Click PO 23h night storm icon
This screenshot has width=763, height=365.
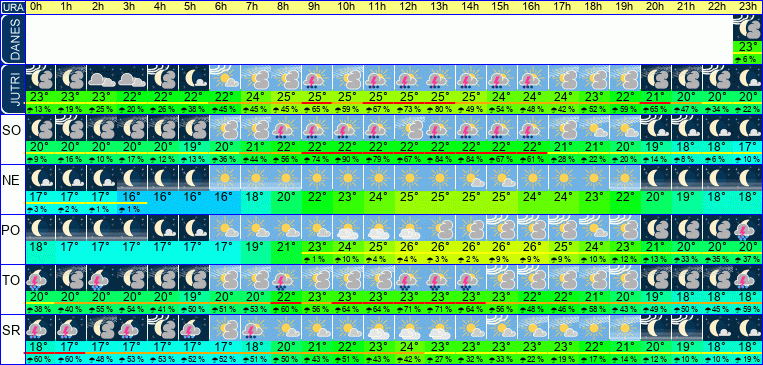coord(747,228)
